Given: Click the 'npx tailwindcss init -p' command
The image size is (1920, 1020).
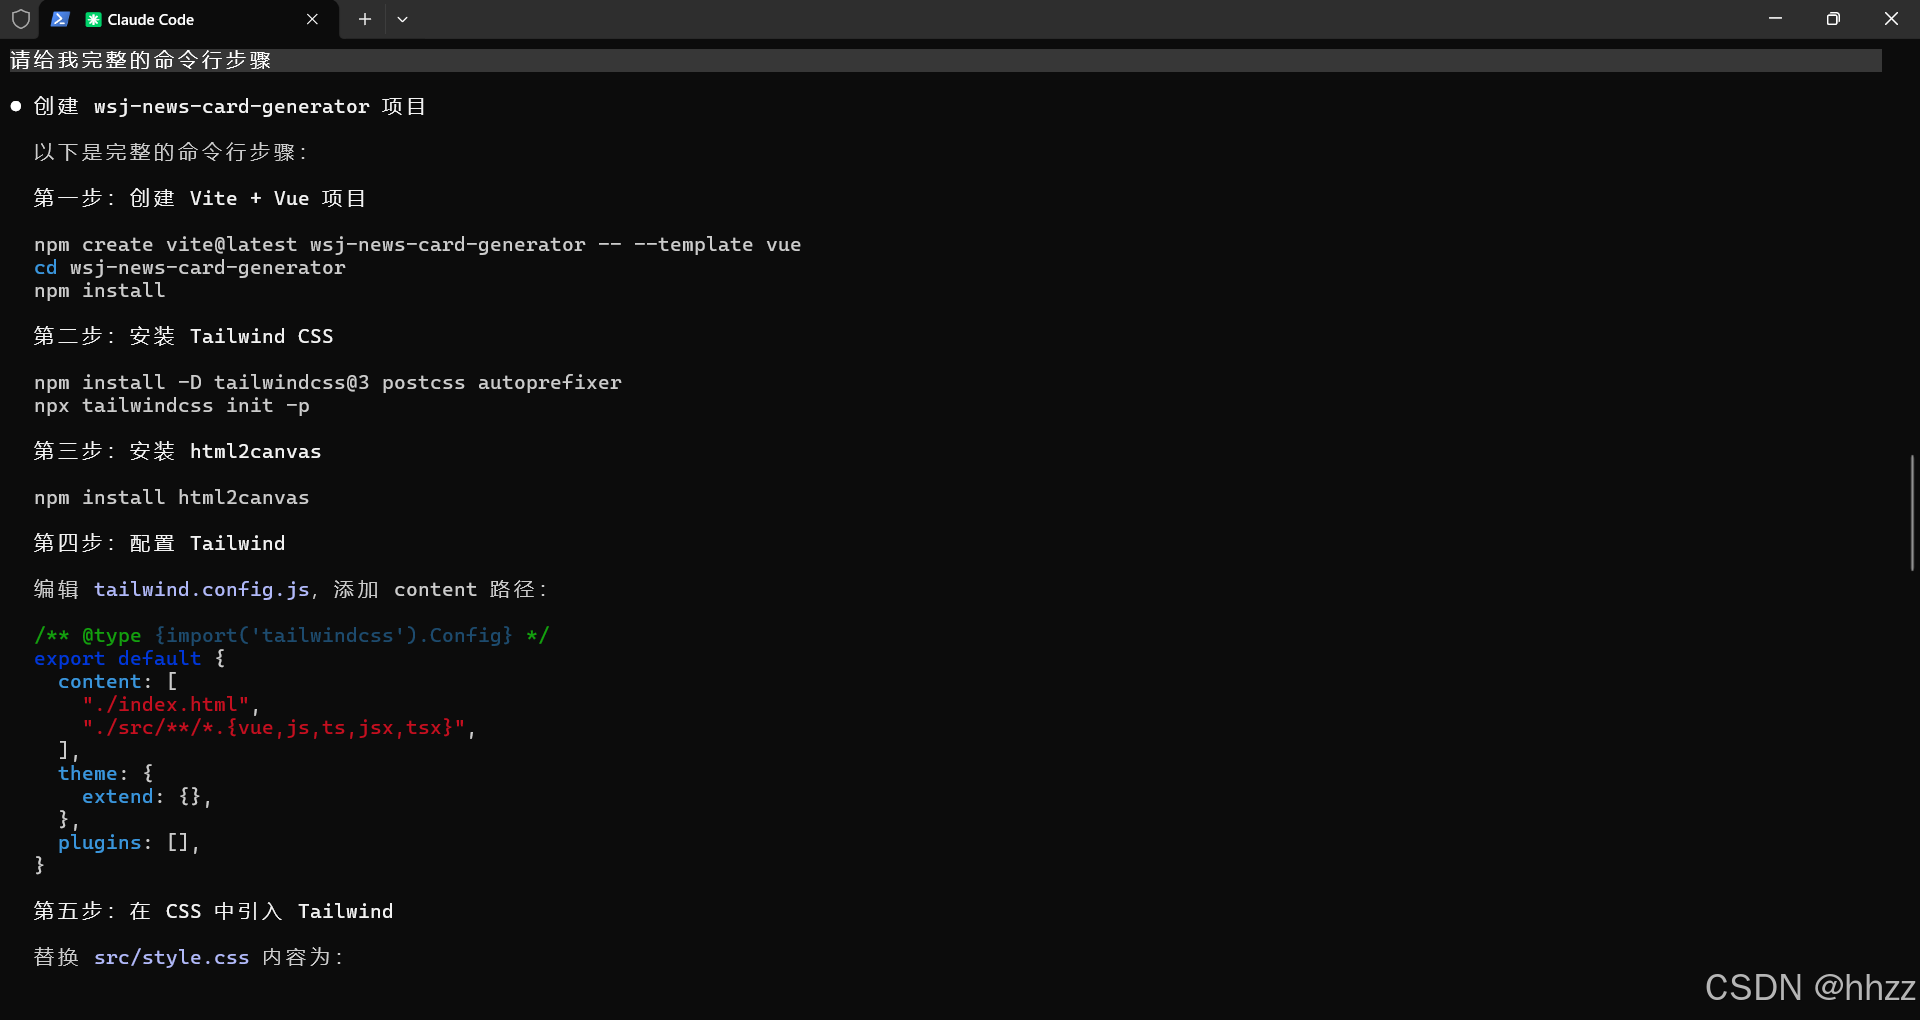Looking at the screenshot, I should (x=172, y=405).
